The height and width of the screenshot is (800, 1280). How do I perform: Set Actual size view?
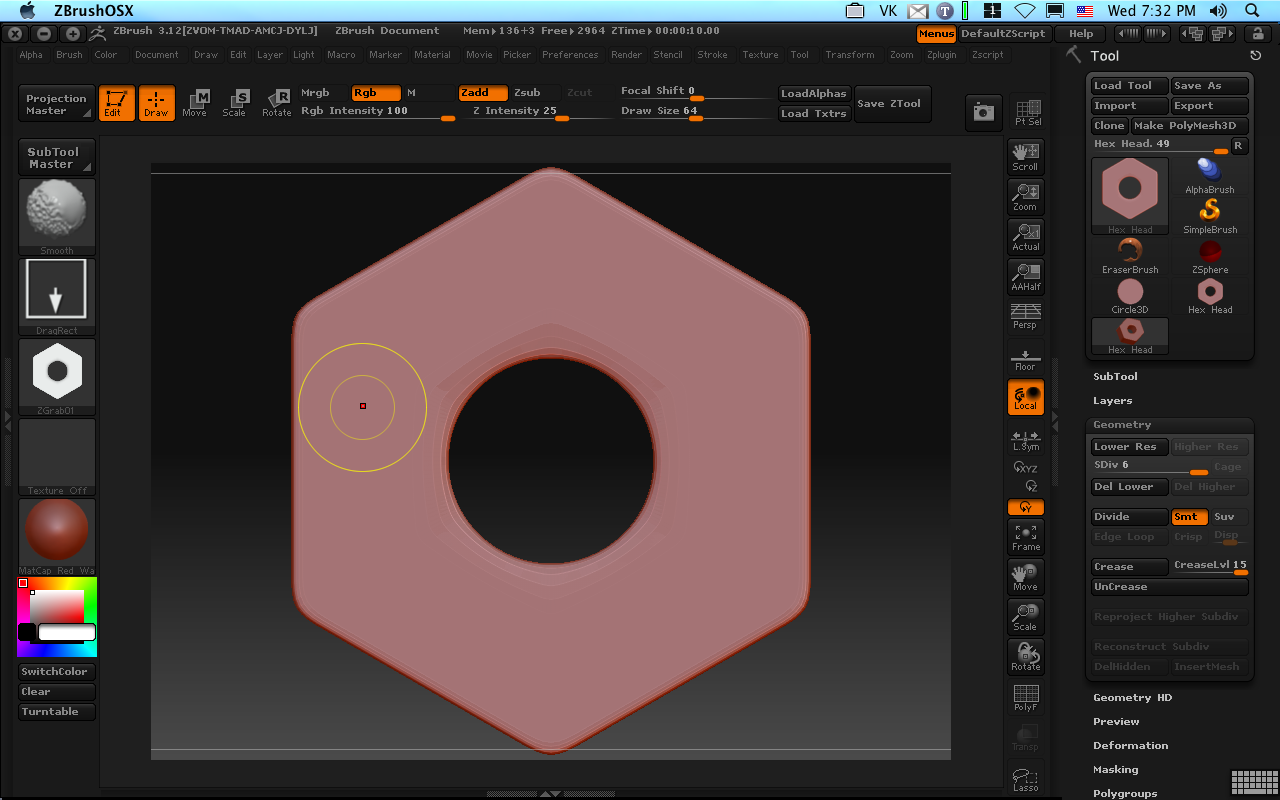1025,236
